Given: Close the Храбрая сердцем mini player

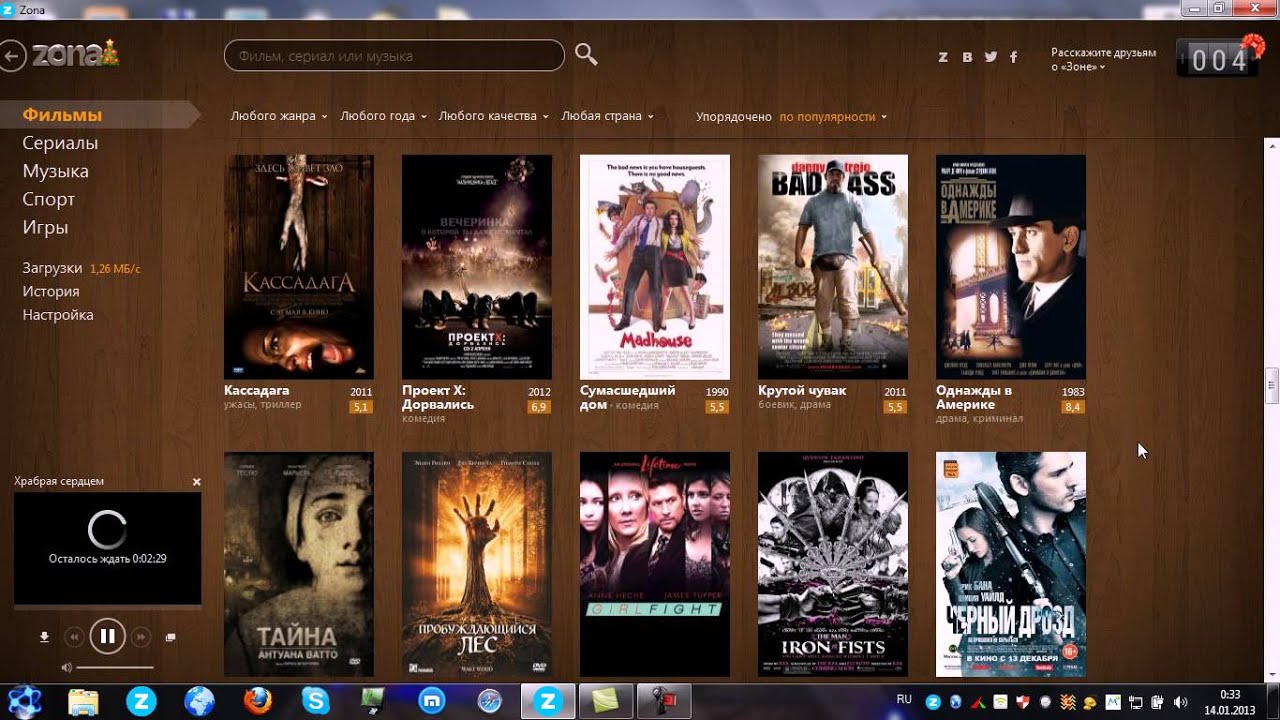Looking at the screenshot, I should click(x=197, y=482).
